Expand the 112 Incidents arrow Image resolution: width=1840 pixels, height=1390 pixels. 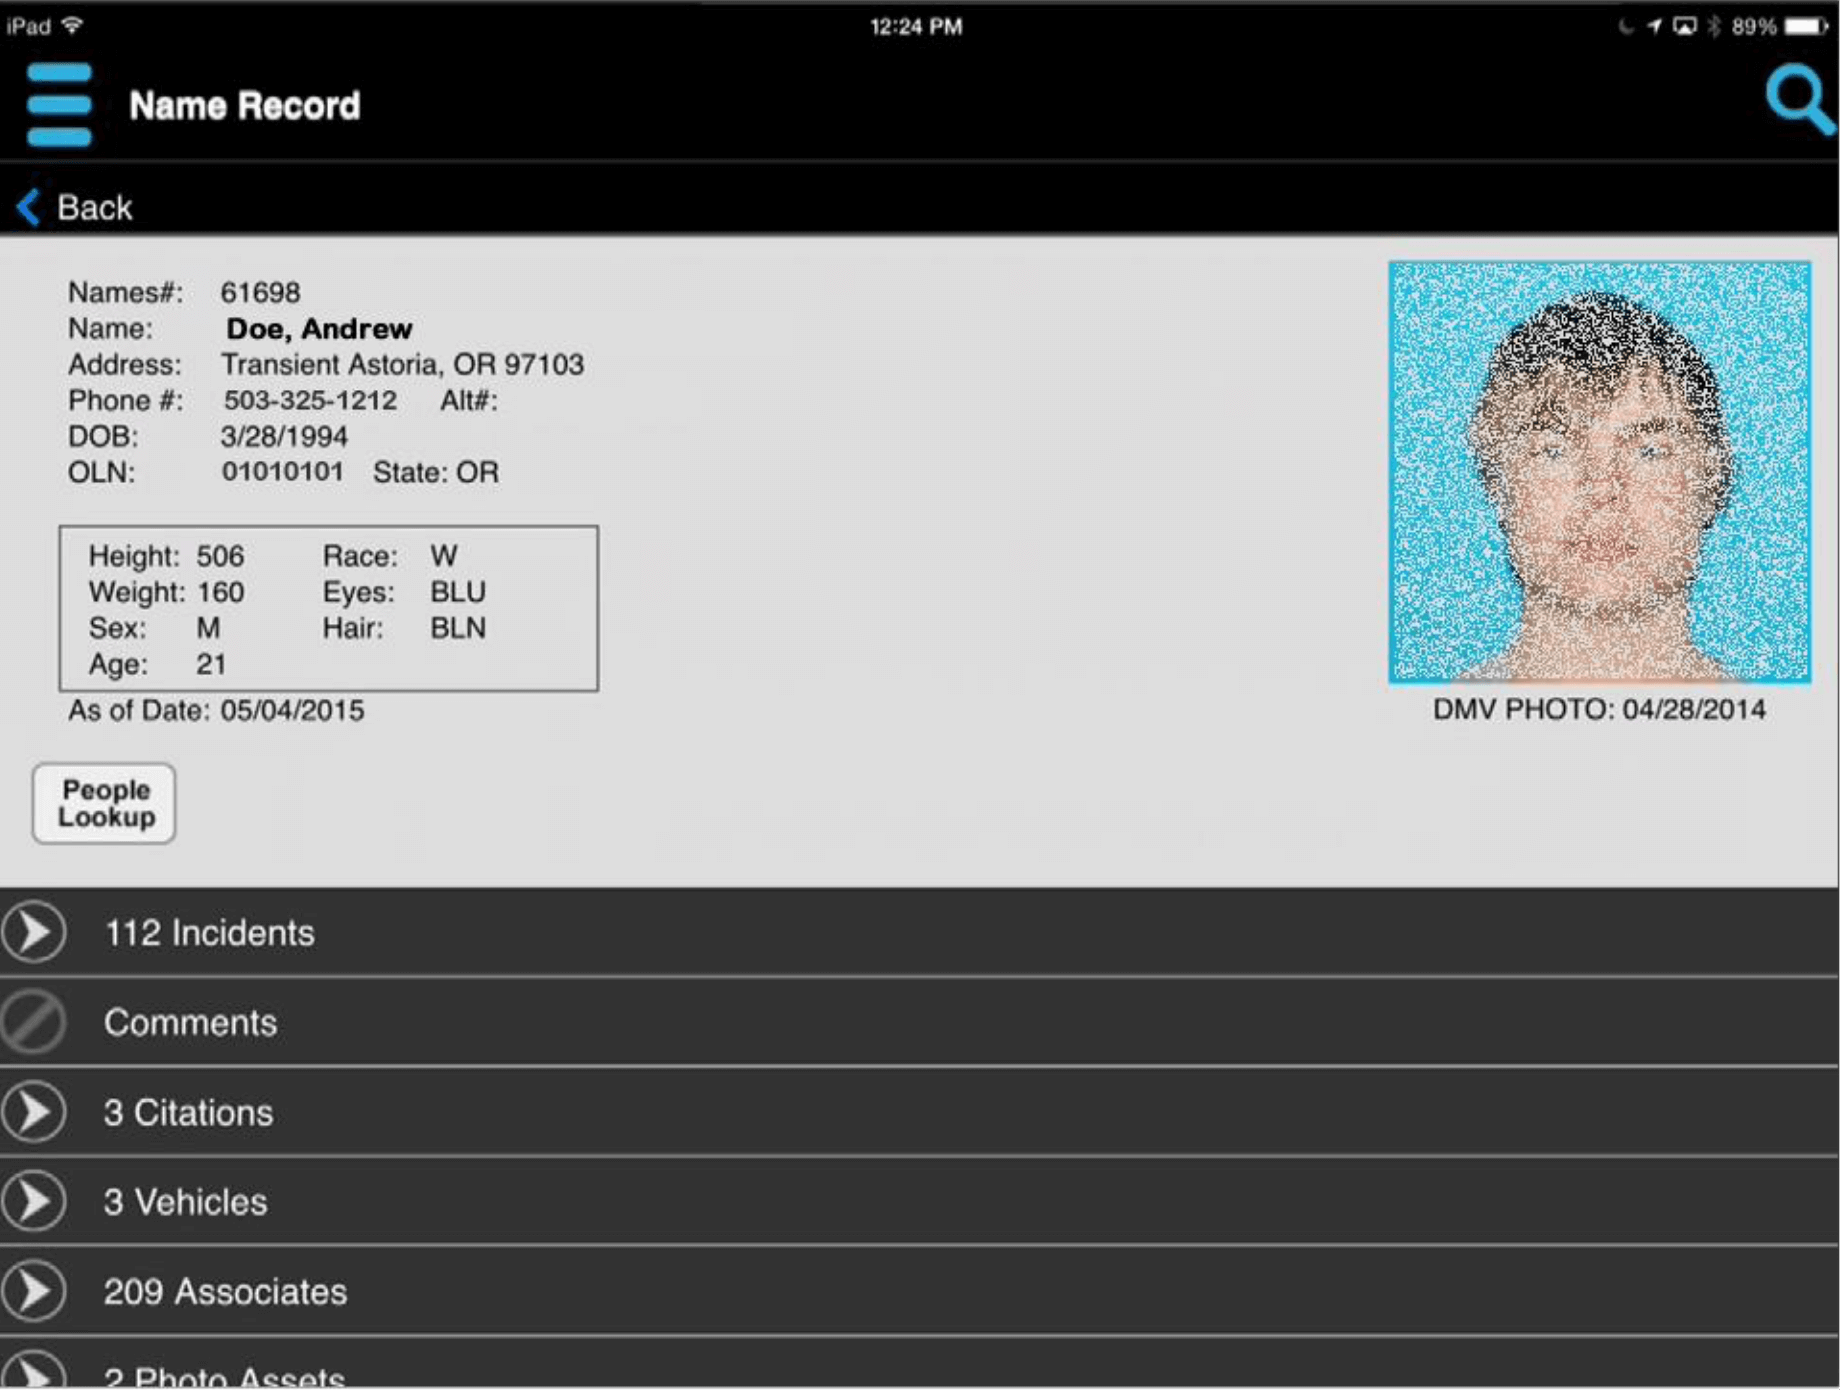point(34,932)
